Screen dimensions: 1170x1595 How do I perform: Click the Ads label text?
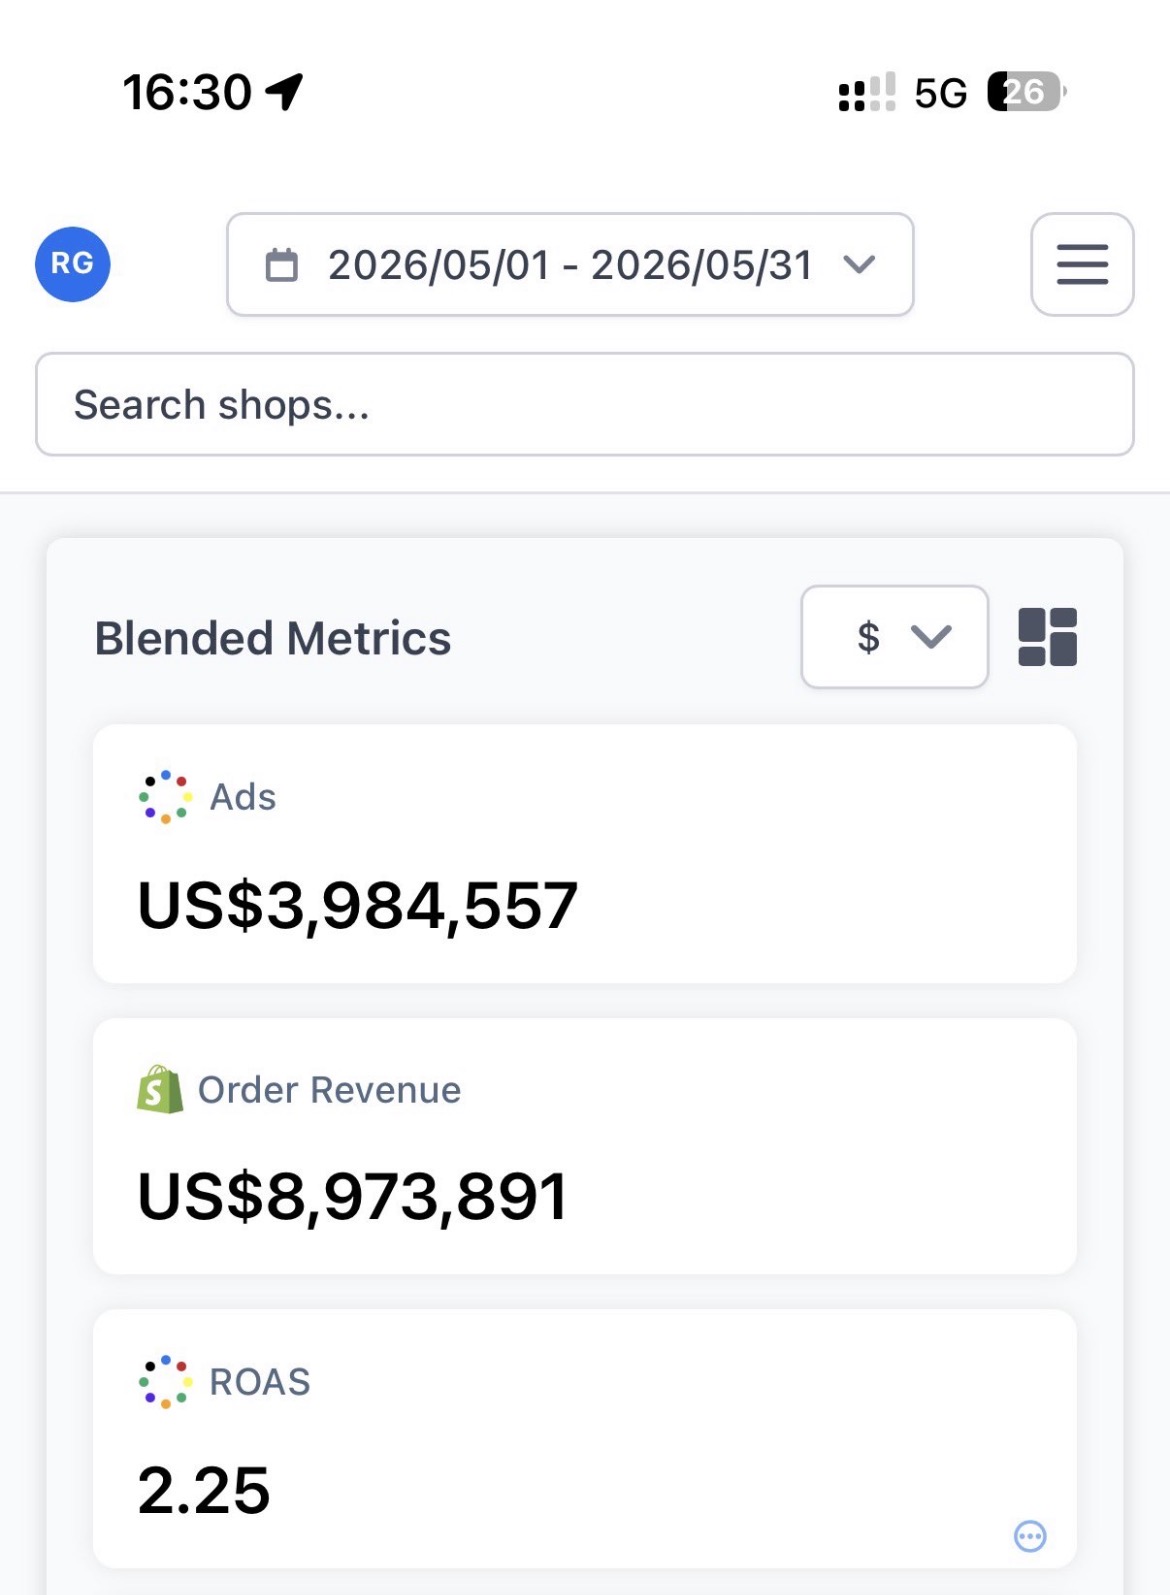tap(243, 797)
